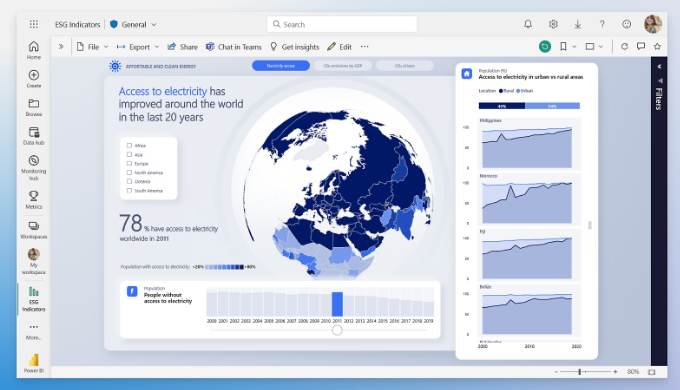
Task: Select the Electricity access tab
Action: click(x=281, y=66)
